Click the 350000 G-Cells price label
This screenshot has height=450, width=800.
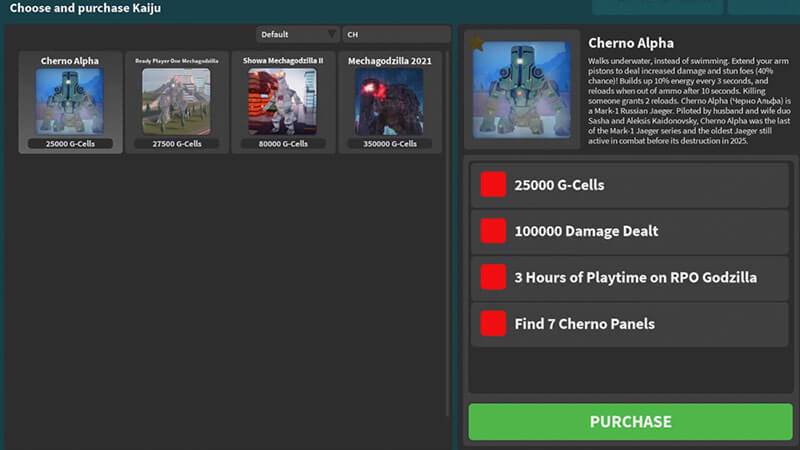(x=390, y=144)
